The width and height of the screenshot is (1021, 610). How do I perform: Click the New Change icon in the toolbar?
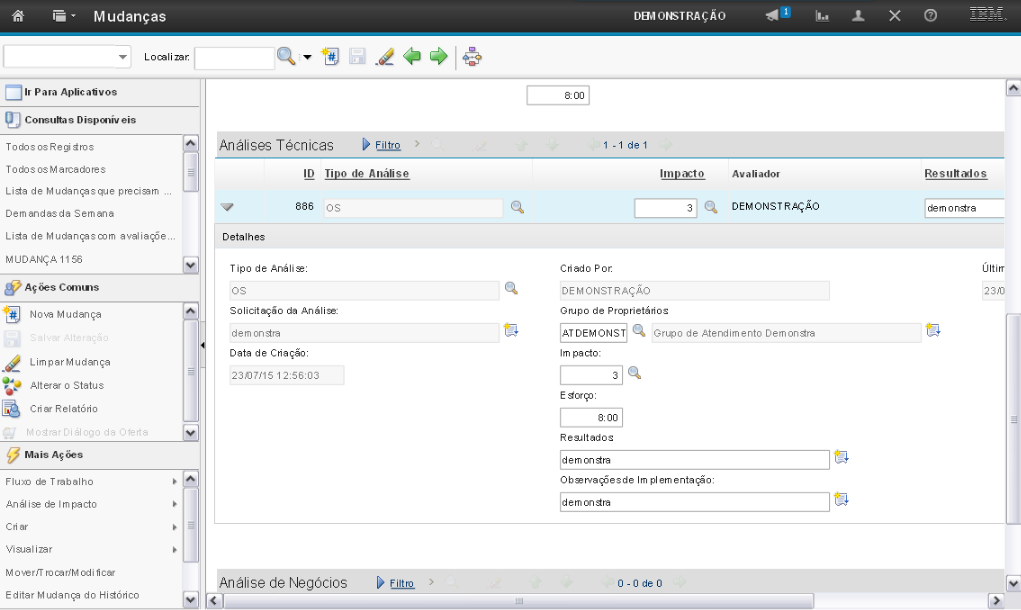[x=333, y=57]
